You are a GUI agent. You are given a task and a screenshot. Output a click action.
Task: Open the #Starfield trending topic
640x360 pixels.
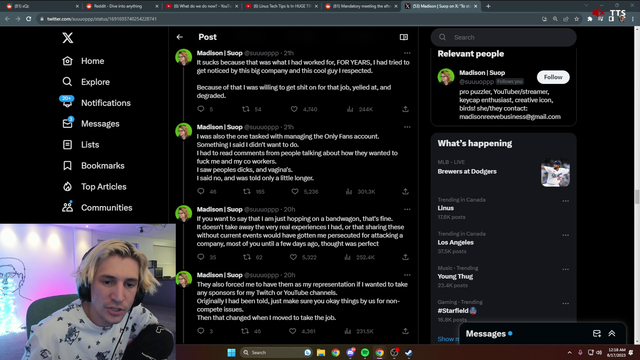pos(457,311)
